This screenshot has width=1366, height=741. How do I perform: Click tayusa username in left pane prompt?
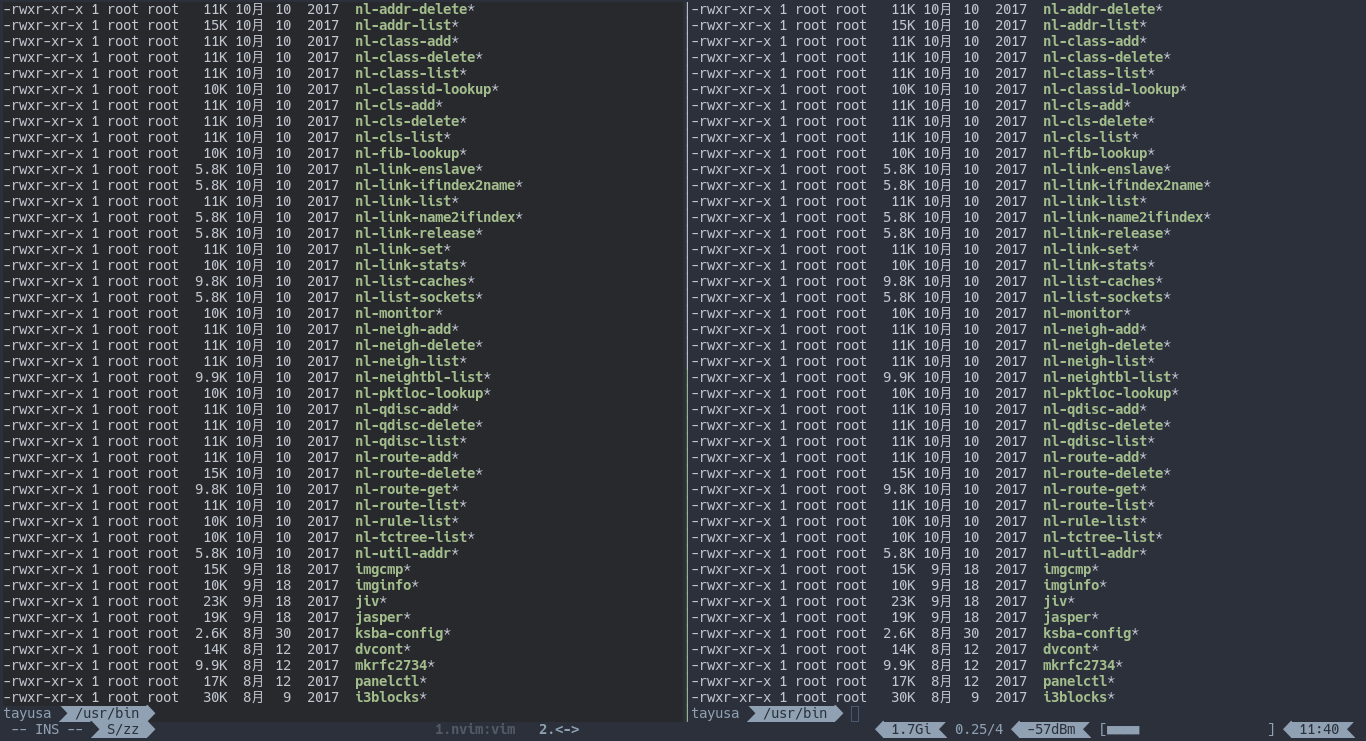point(27,713)
